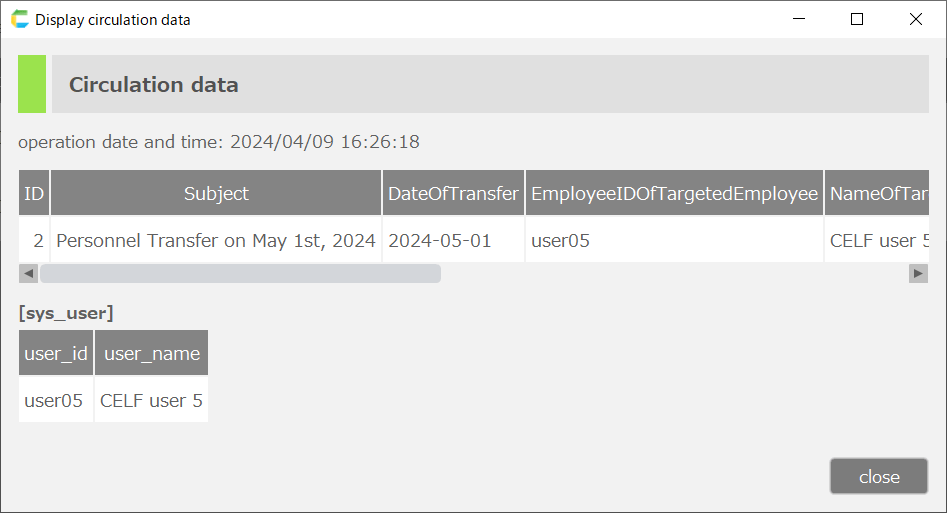Image resolution: width=947 pixels, height=513 pixels.
Task: Click the user_id column header
Action: (x=56, y=353)
